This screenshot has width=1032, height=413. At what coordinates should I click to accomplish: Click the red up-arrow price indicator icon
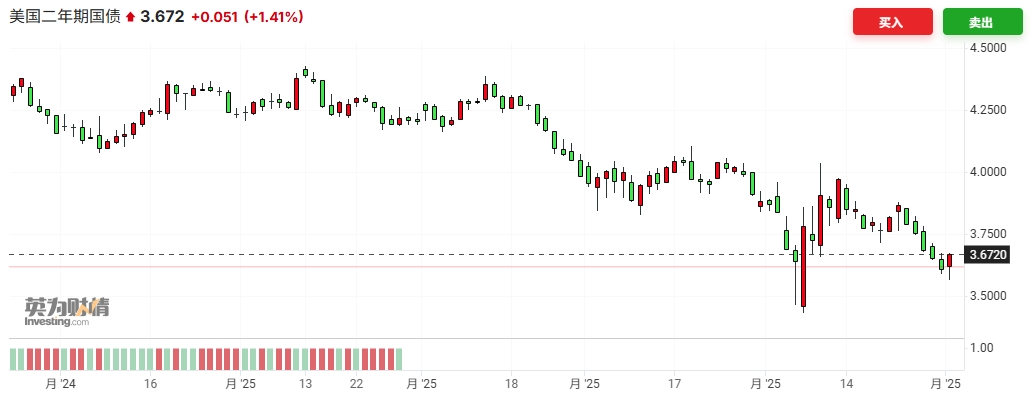click(130, 18)
